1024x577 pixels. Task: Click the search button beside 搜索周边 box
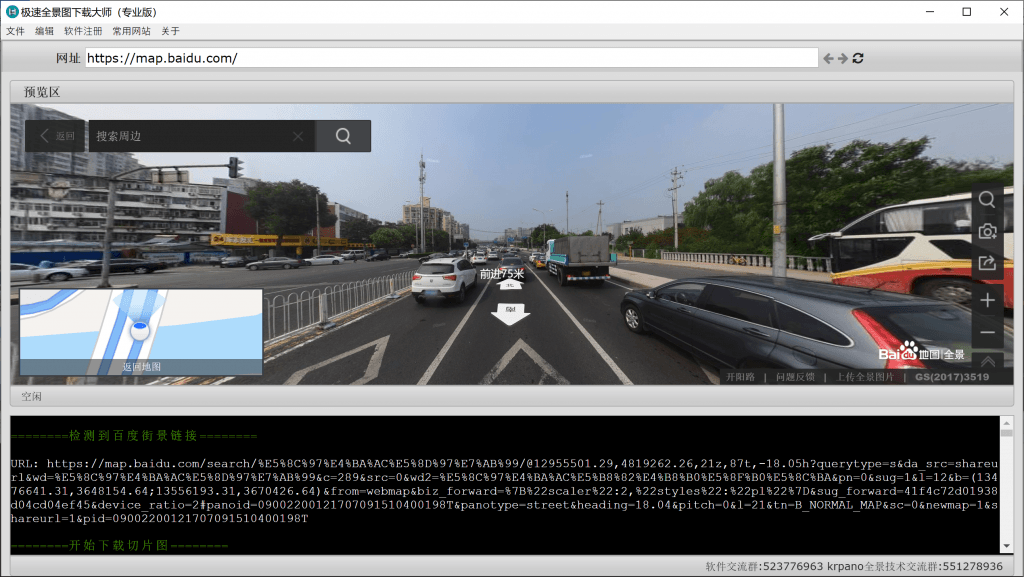point(343,136)
